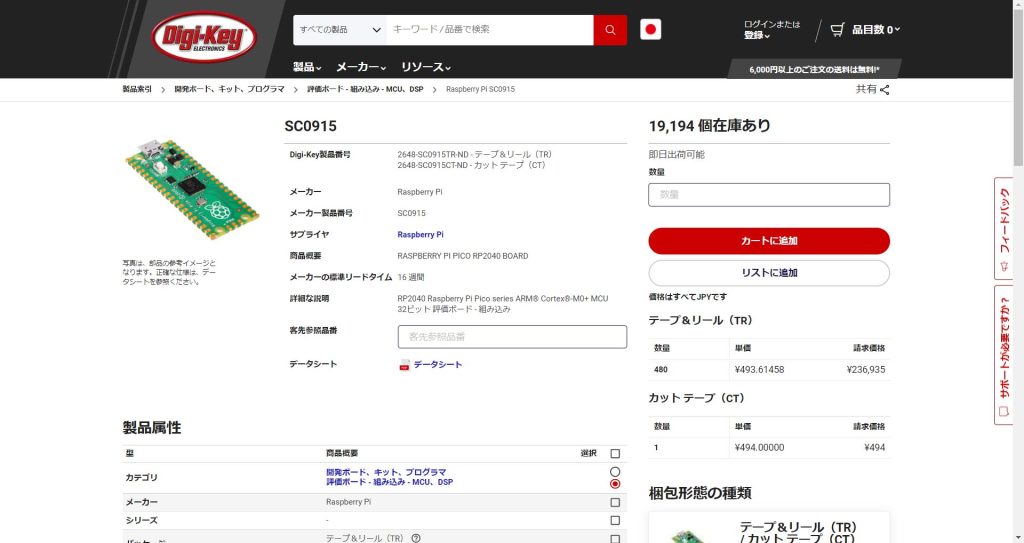1024x543 pixels.
Task: Select the 開発ボード、キット、プログラマ radio button
Action: pyautogui.click(x=615, y=472)
